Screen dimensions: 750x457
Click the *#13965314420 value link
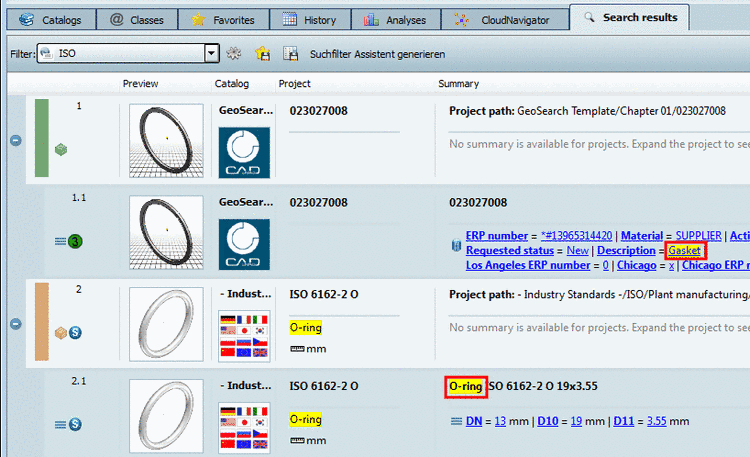click(x=576, y=236)
